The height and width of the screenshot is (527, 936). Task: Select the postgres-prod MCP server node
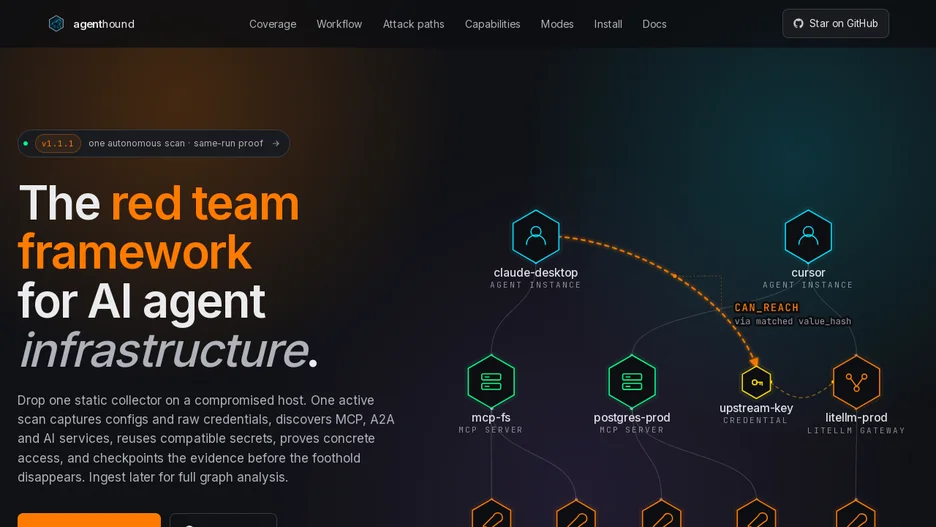coord(632,381)
